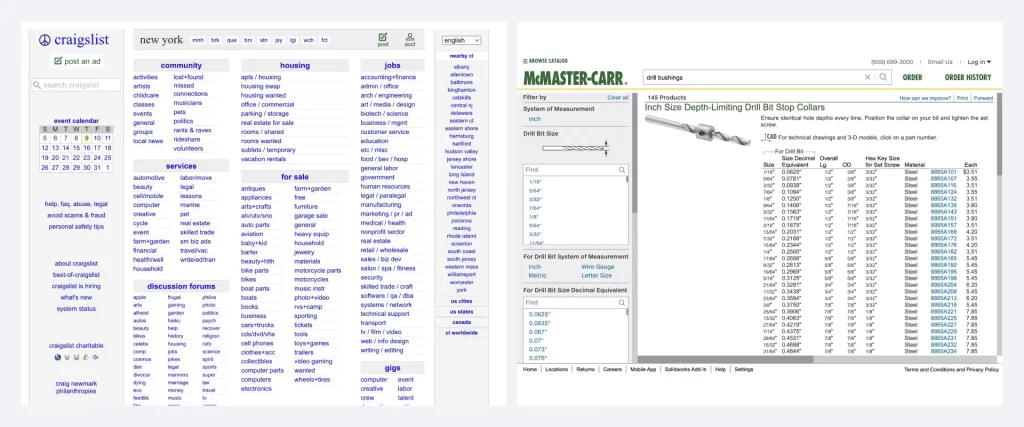Expand the cl worldwide section on craigslist
Screen dimensions: 1024x427
coord(461,333)
